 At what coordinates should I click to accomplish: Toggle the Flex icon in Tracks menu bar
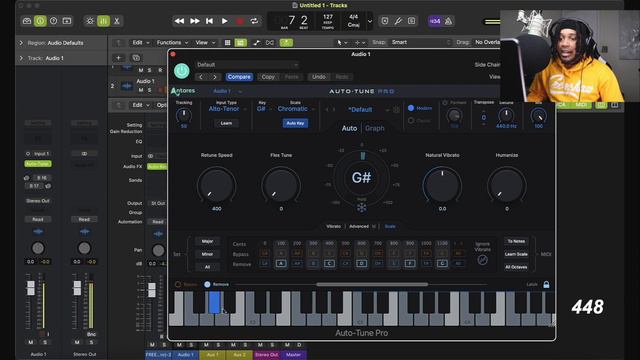click(x=270, y=42)
